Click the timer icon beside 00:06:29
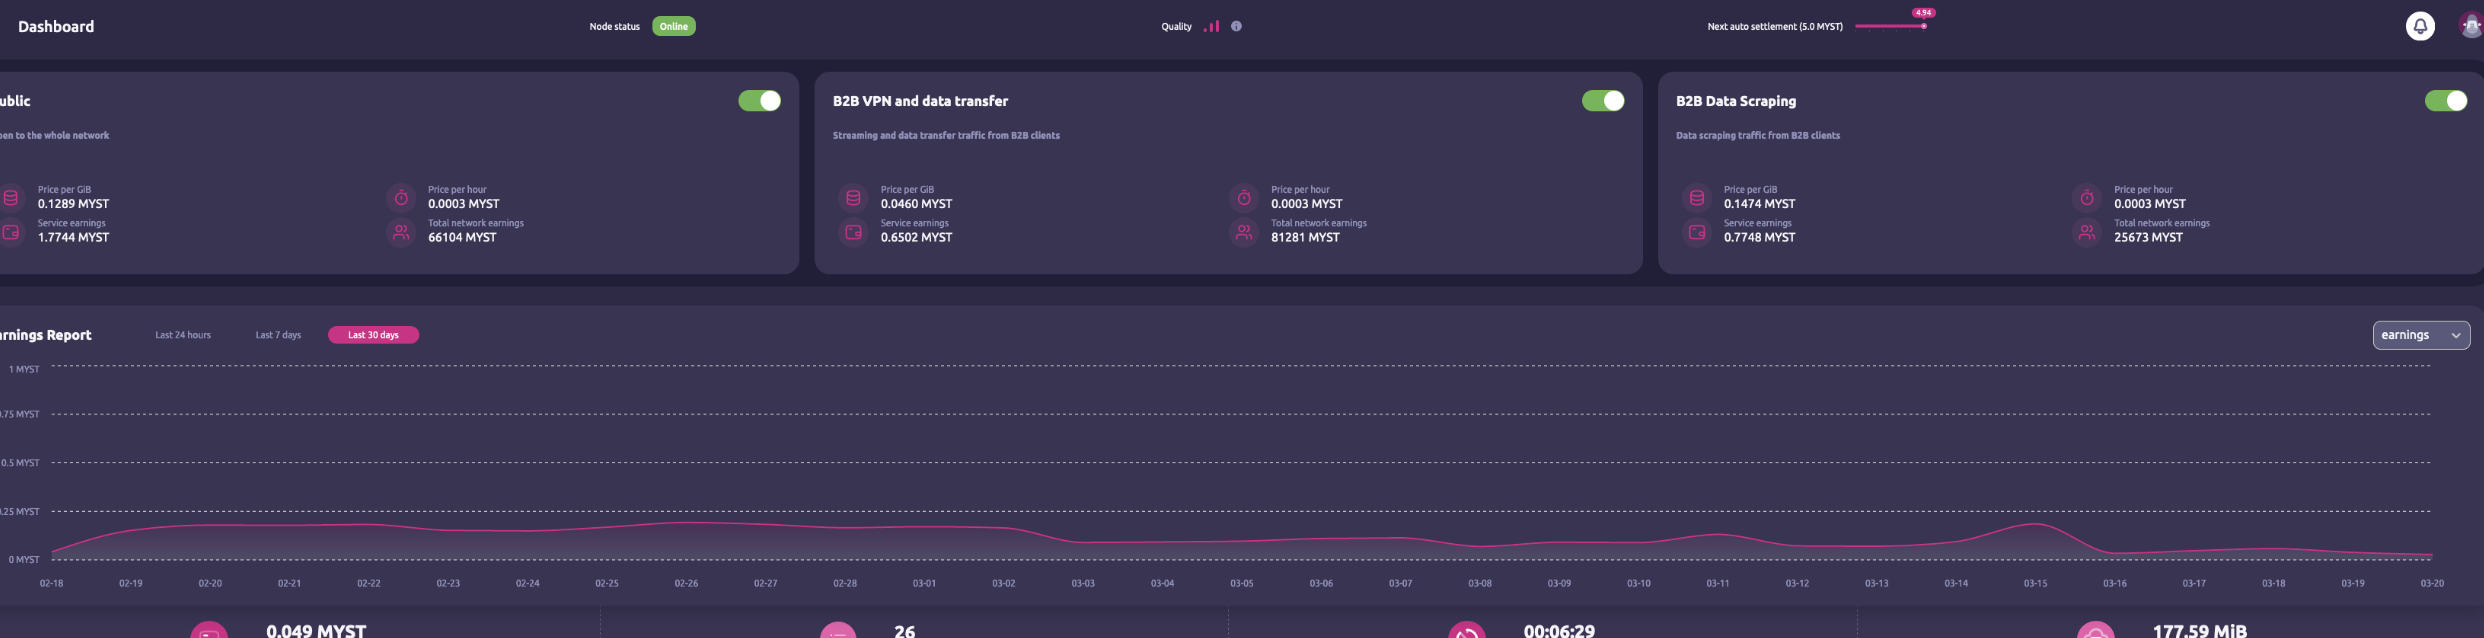2484x638 pixels. click(1467, 632)
